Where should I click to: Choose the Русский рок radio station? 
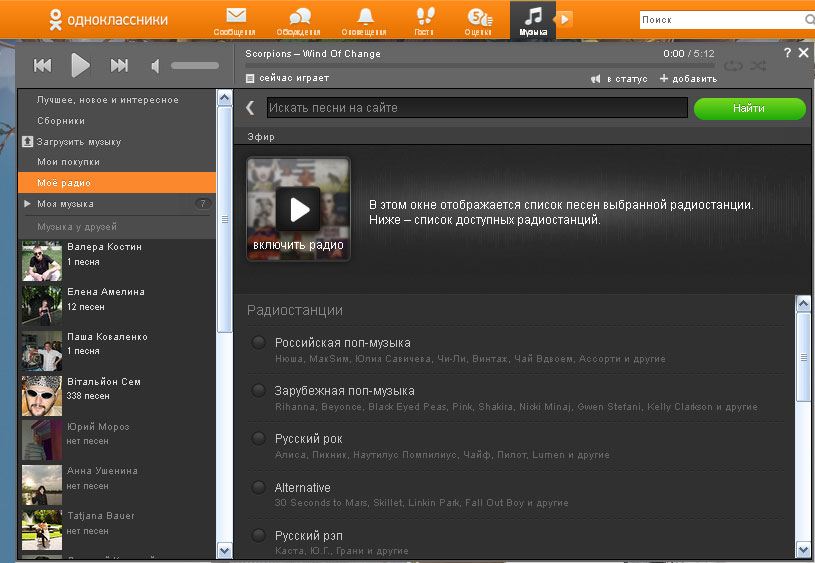pos(259,439)
